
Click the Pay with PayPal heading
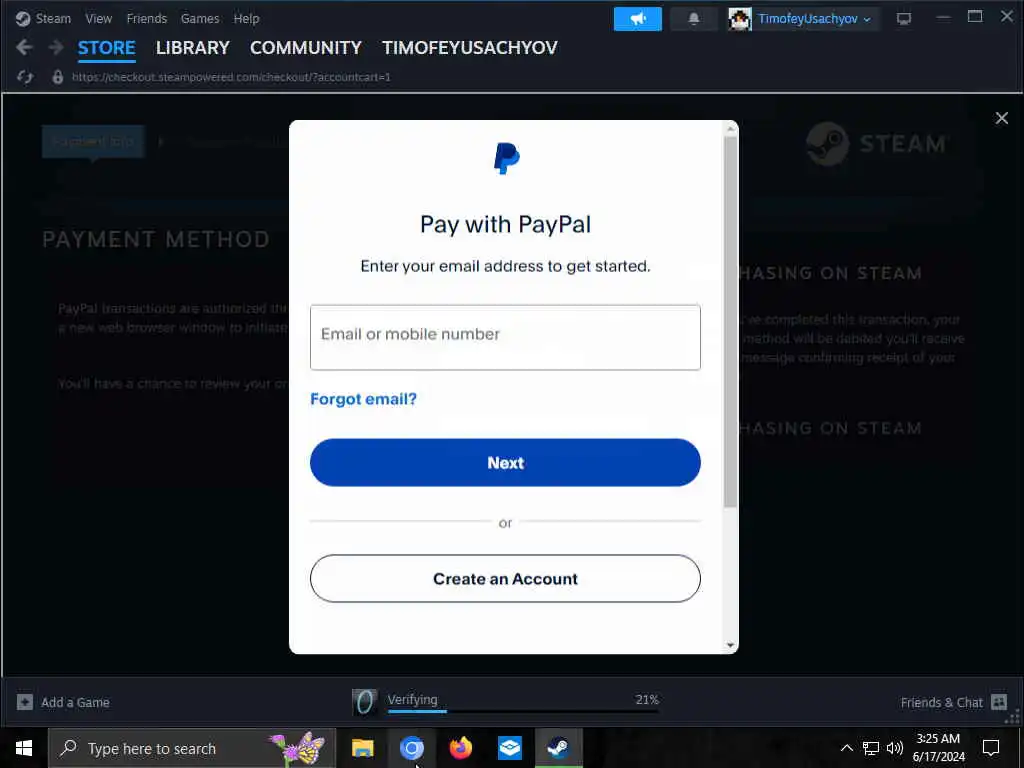[505, 225]
